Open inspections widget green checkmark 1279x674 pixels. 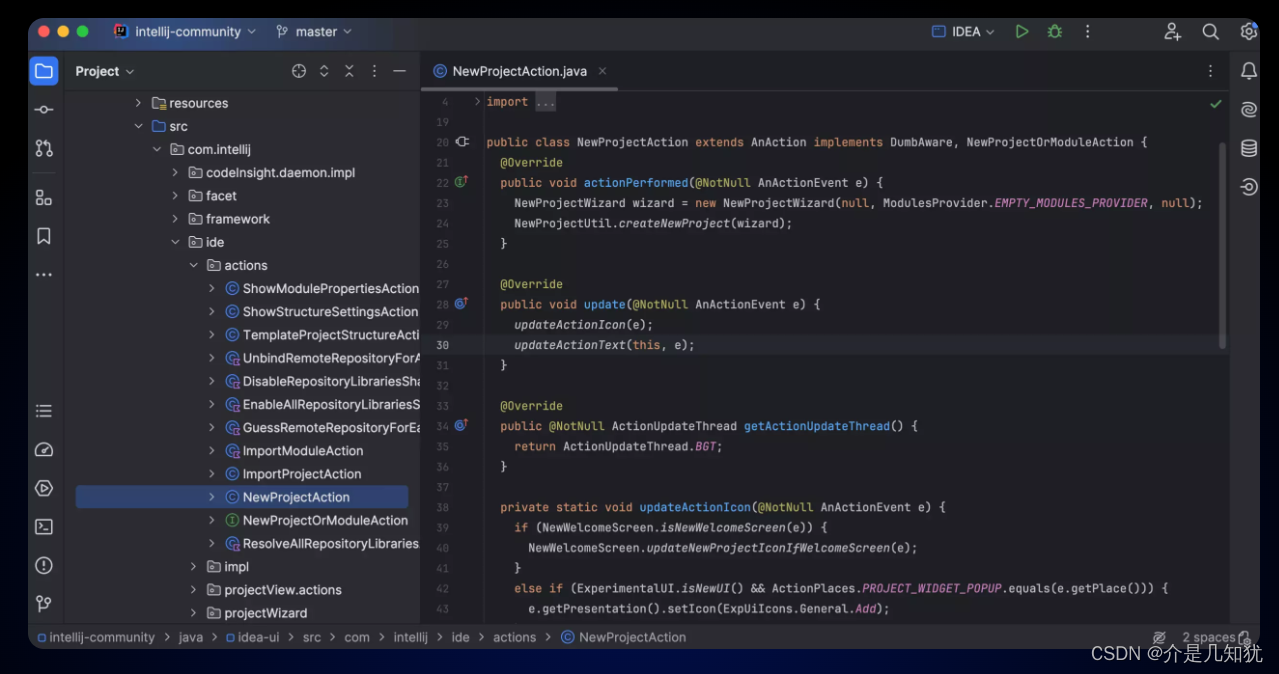1216,103
